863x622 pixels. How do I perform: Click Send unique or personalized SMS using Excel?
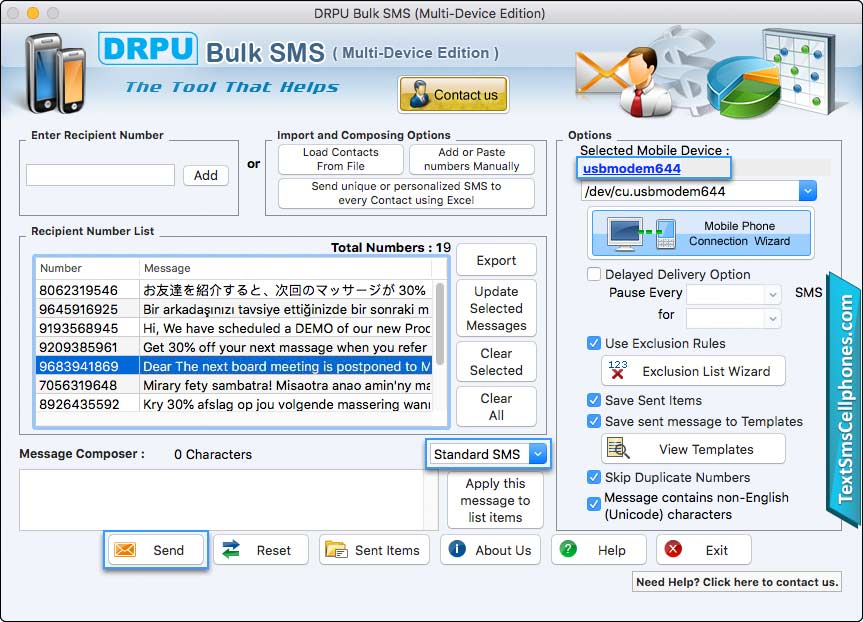pos(406,193)
